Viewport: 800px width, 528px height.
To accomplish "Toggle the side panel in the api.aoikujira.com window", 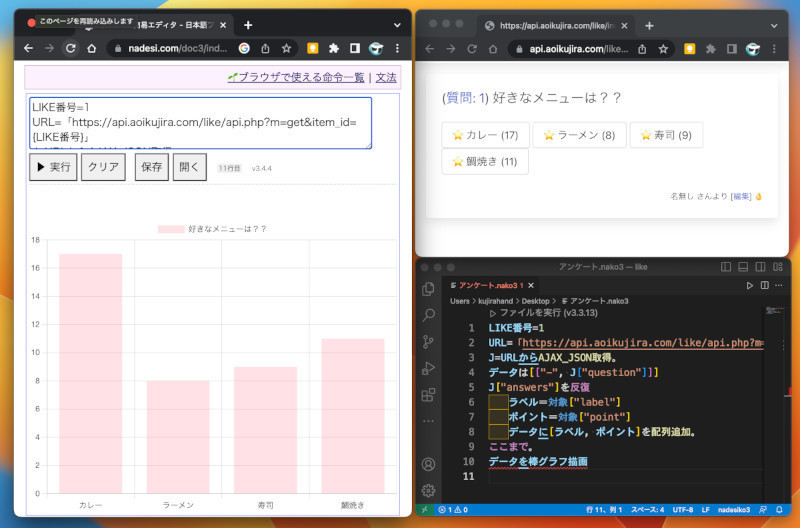I will 732,49.
